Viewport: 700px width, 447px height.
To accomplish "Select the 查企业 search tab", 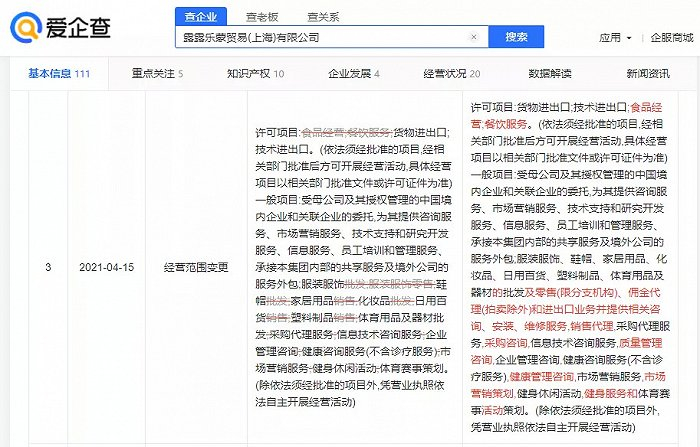I will click(x=201, y=17).
